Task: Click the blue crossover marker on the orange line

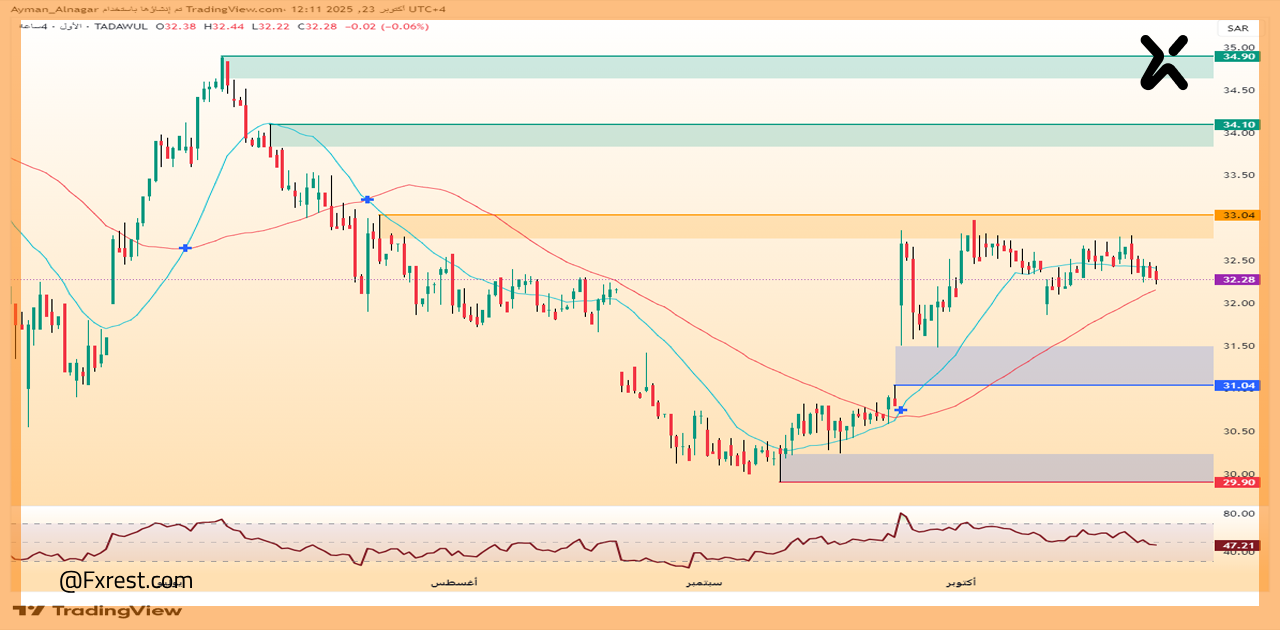Action: coord(367,200)
